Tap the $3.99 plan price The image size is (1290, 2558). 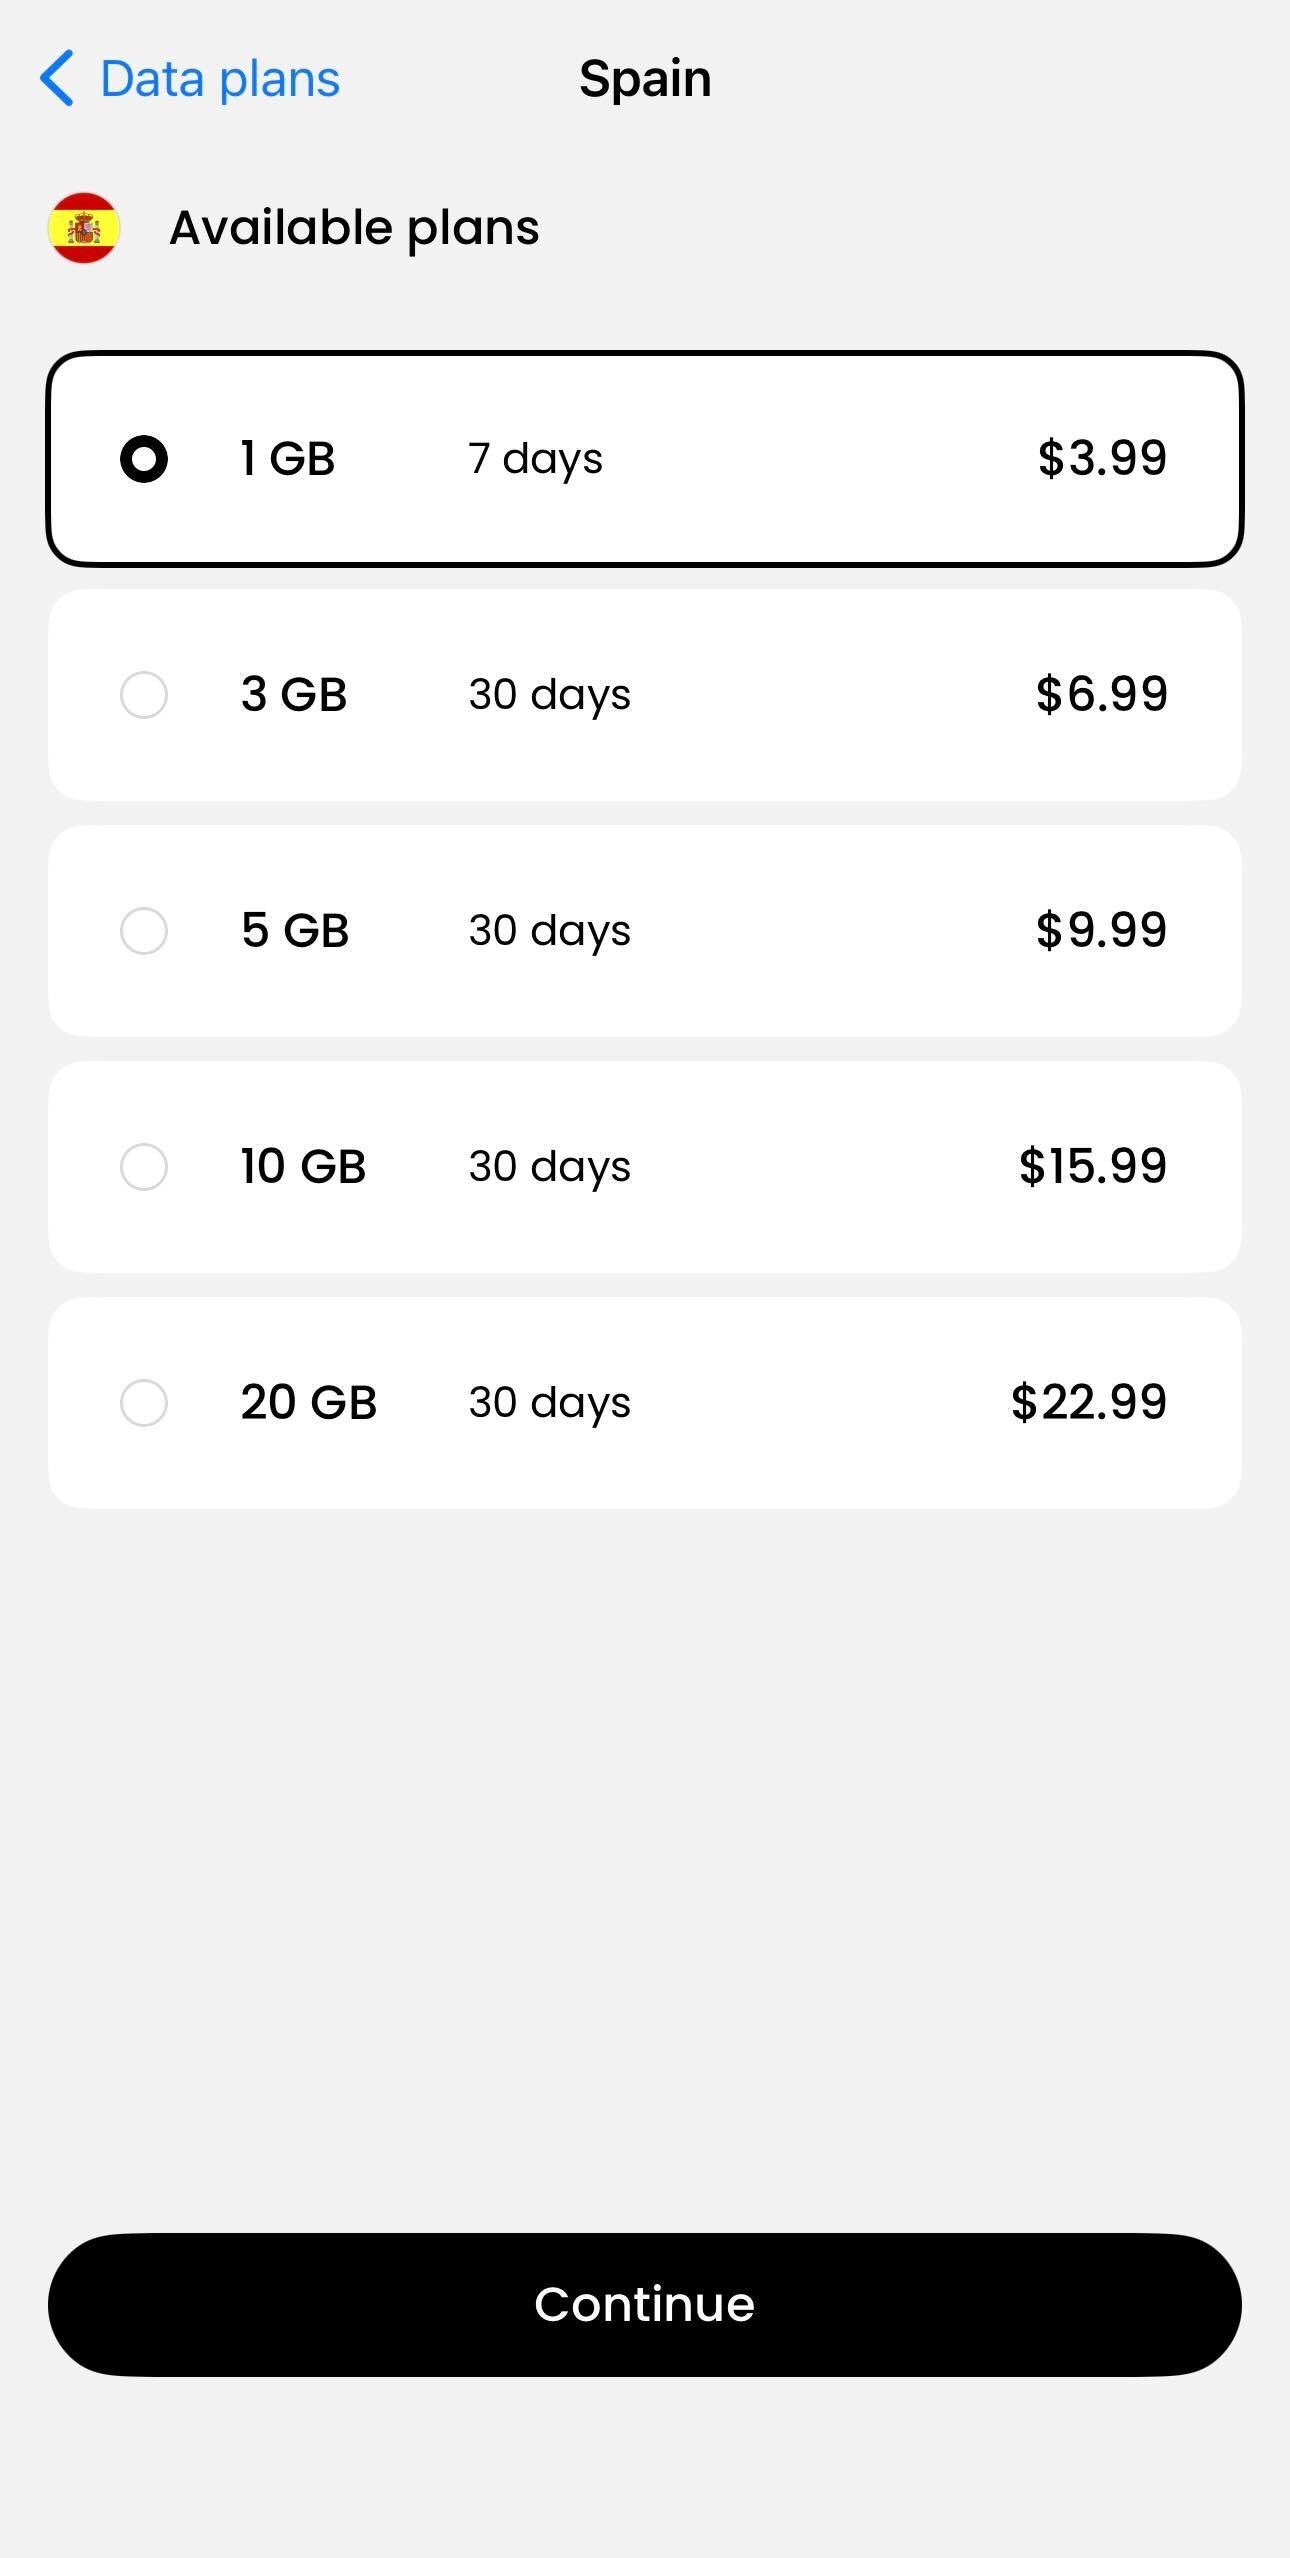1102,458
